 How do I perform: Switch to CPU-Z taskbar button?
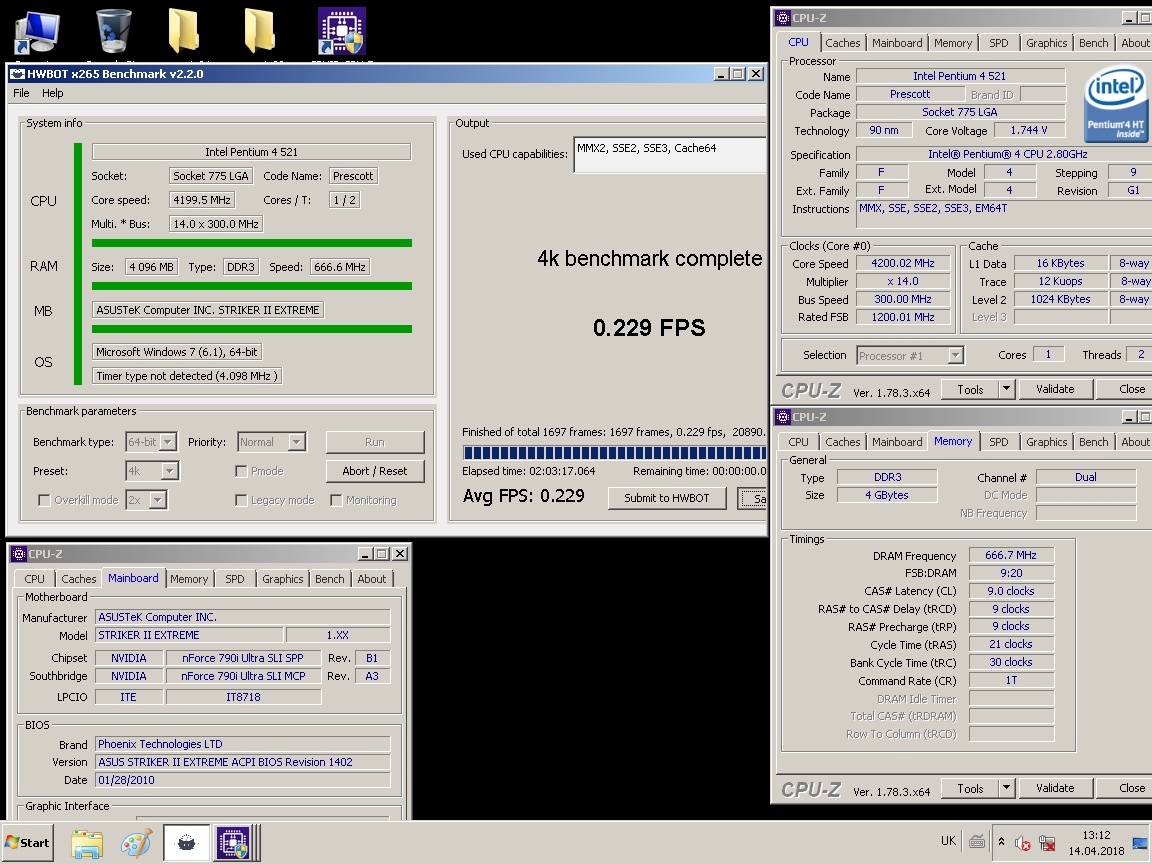(x=236, y=843)
